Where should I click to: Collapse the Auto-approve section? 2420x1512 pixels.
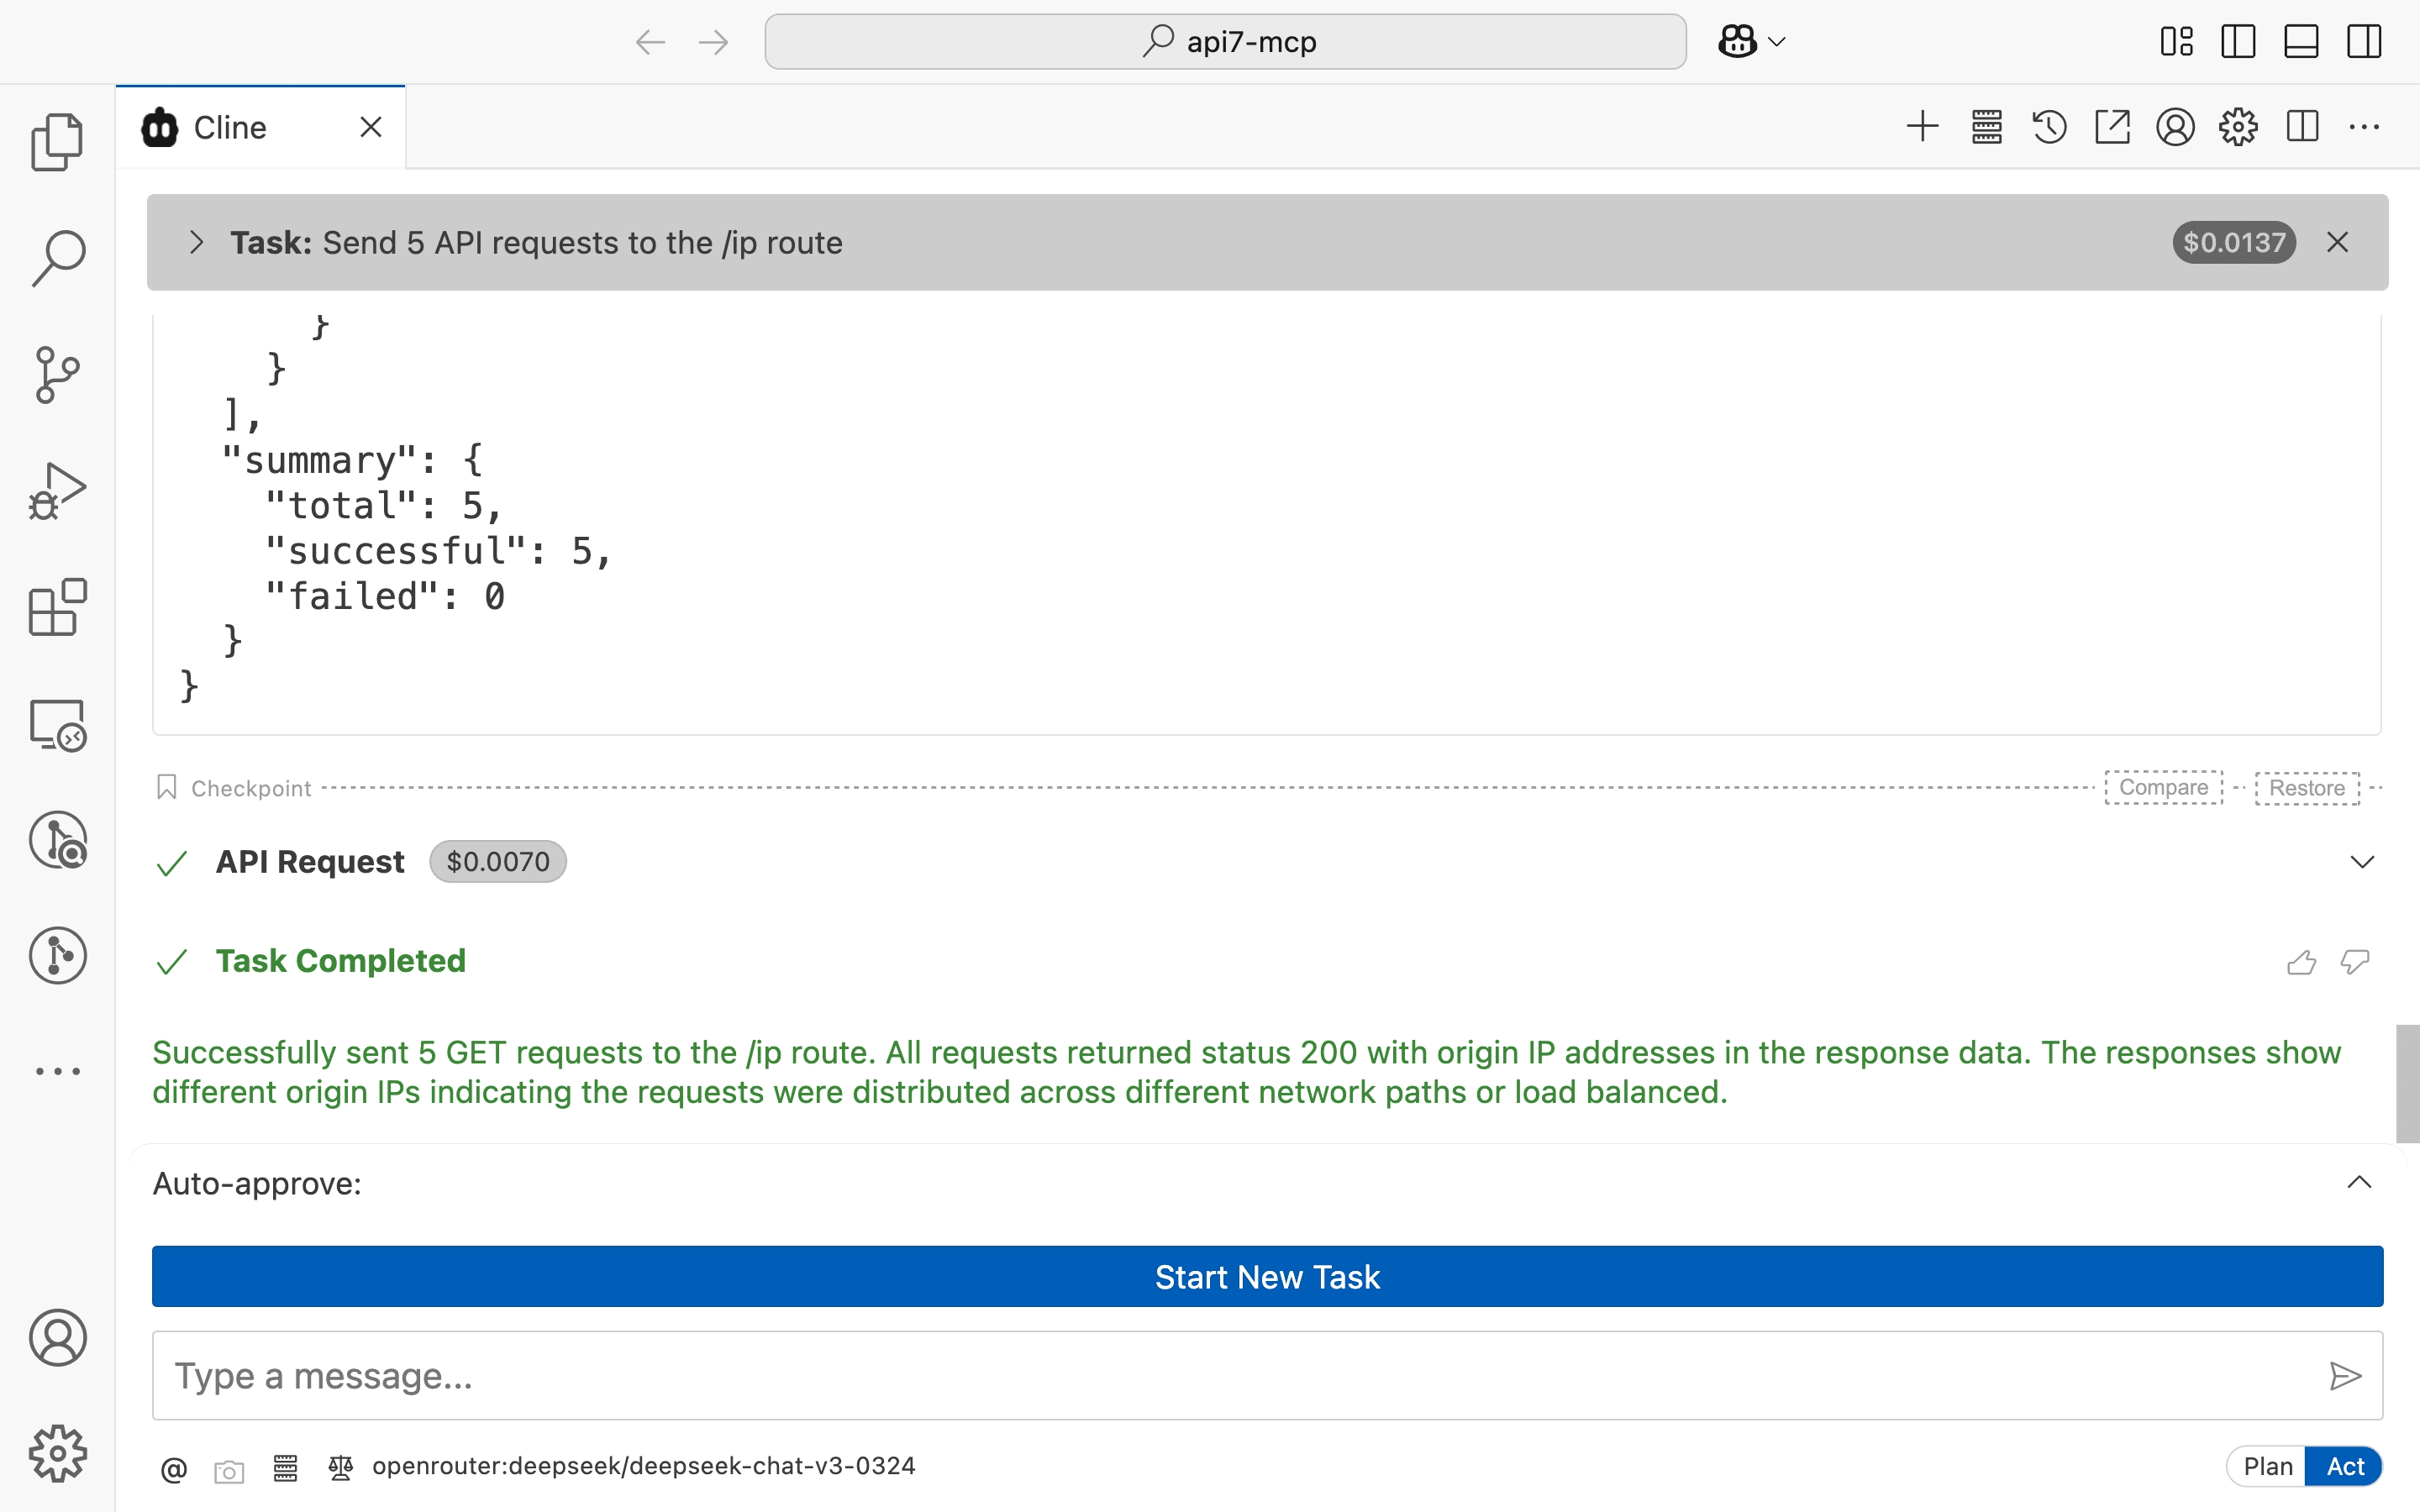point(2359,1182)
